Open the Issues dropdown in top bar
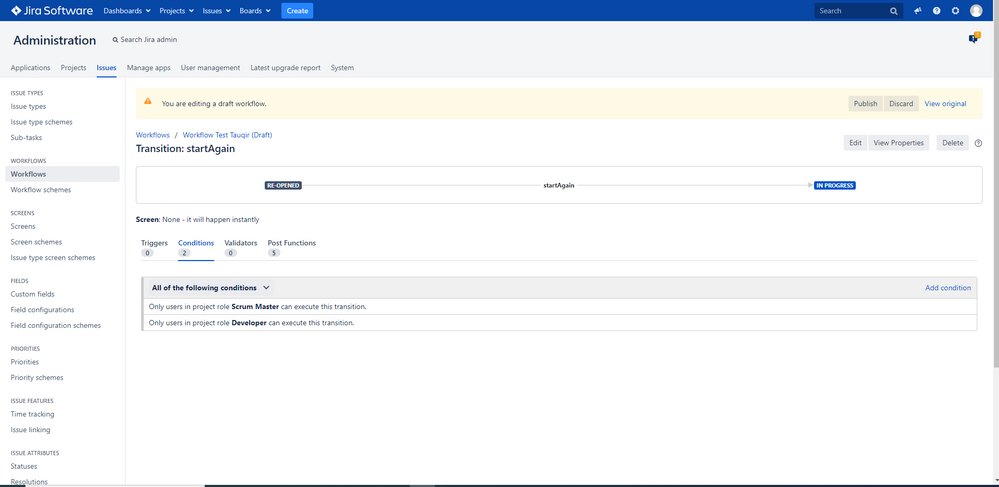Viewport: 999px width, 487px height. [216, 11]
